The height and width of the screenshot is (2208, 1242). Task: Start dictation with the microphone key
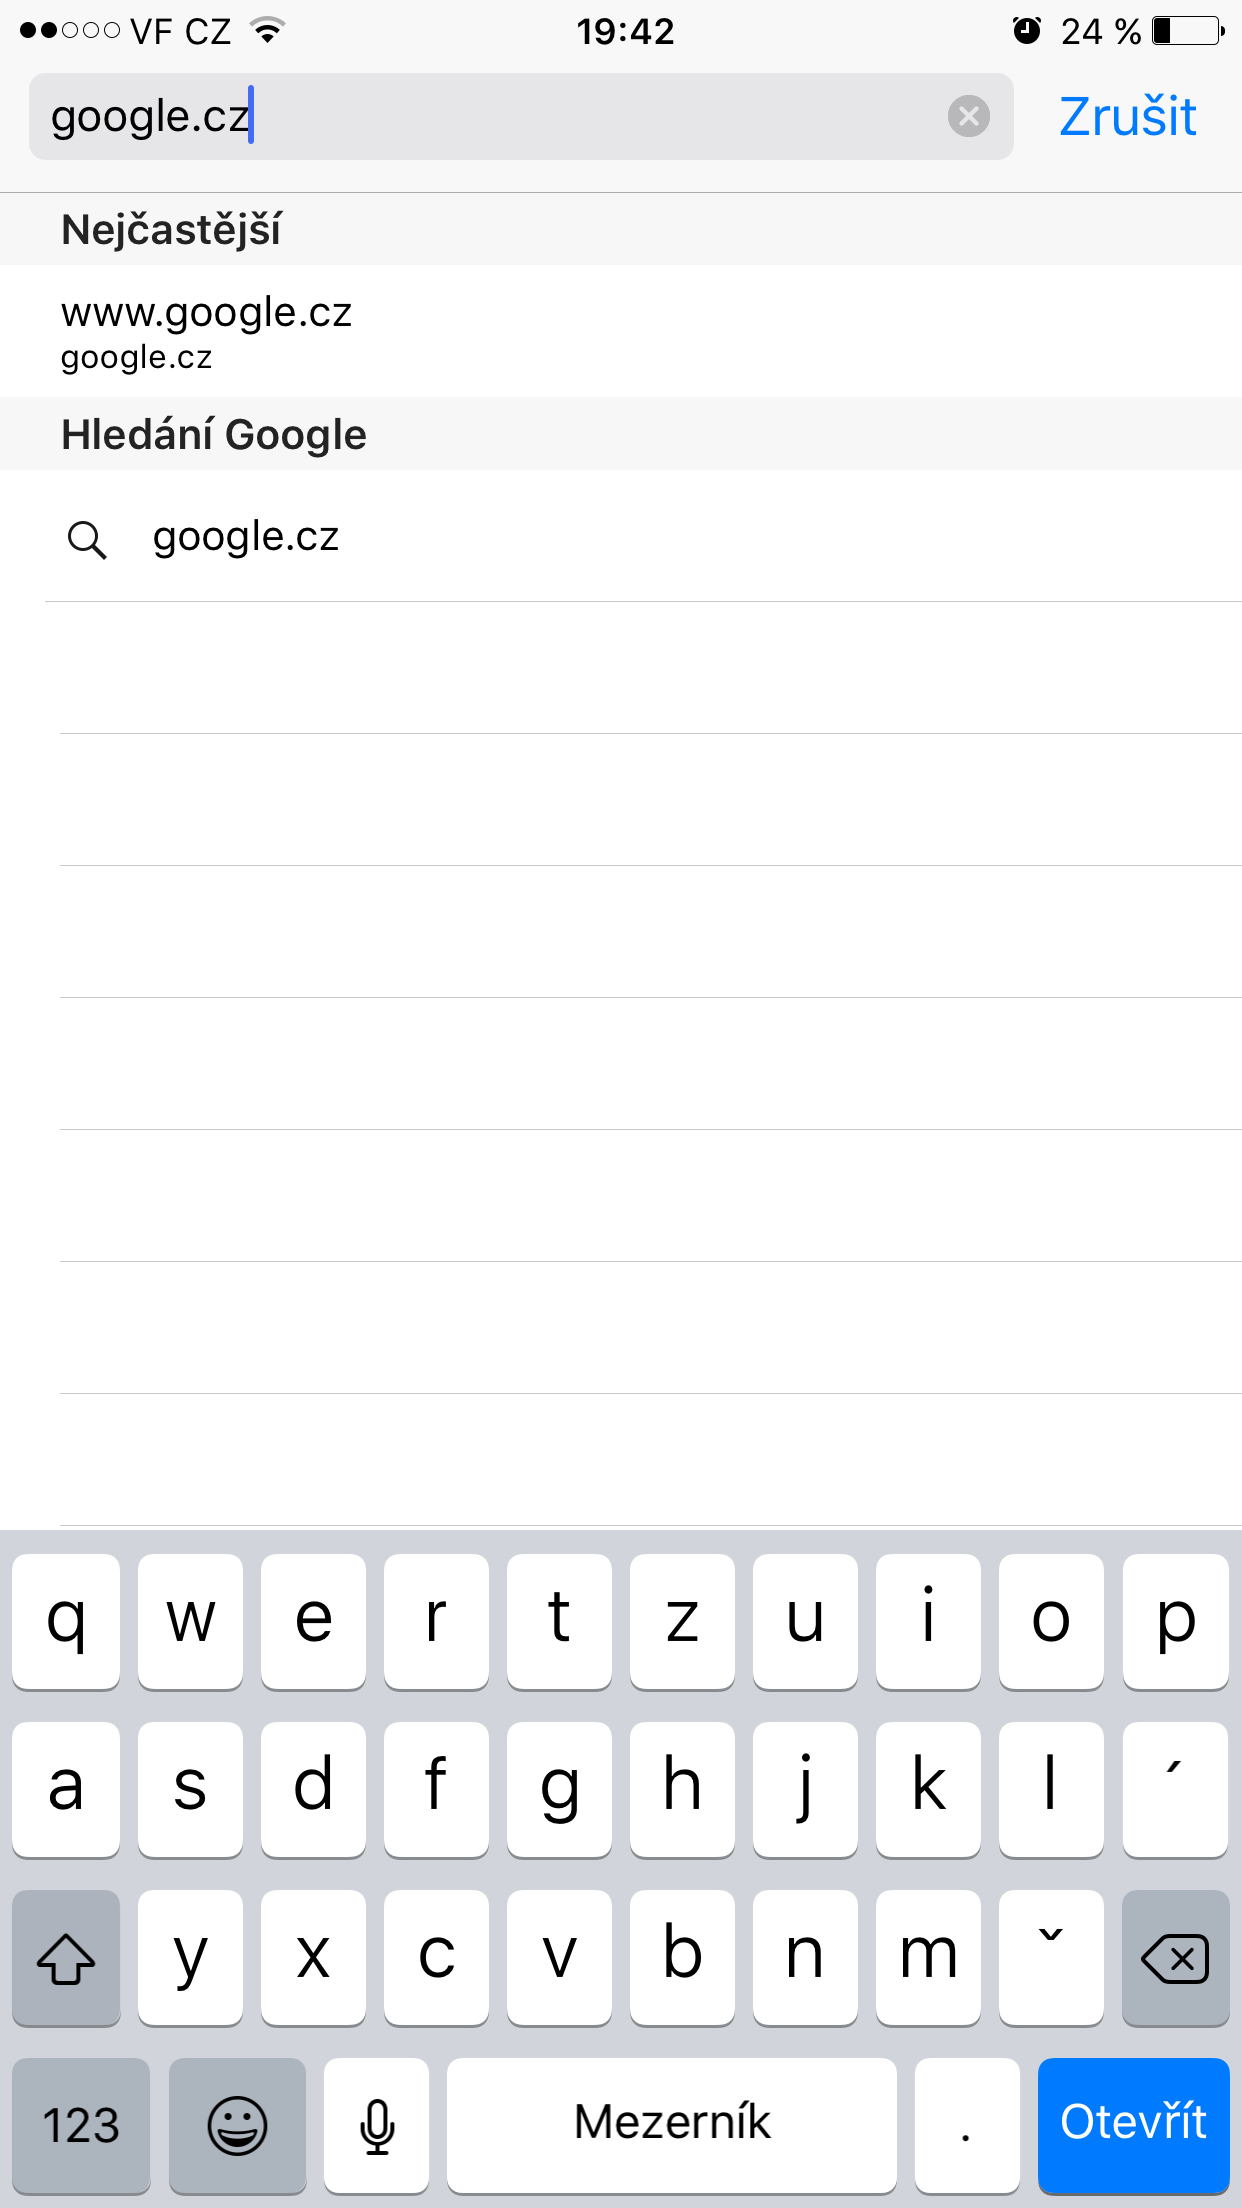[x=377, y=2123]
